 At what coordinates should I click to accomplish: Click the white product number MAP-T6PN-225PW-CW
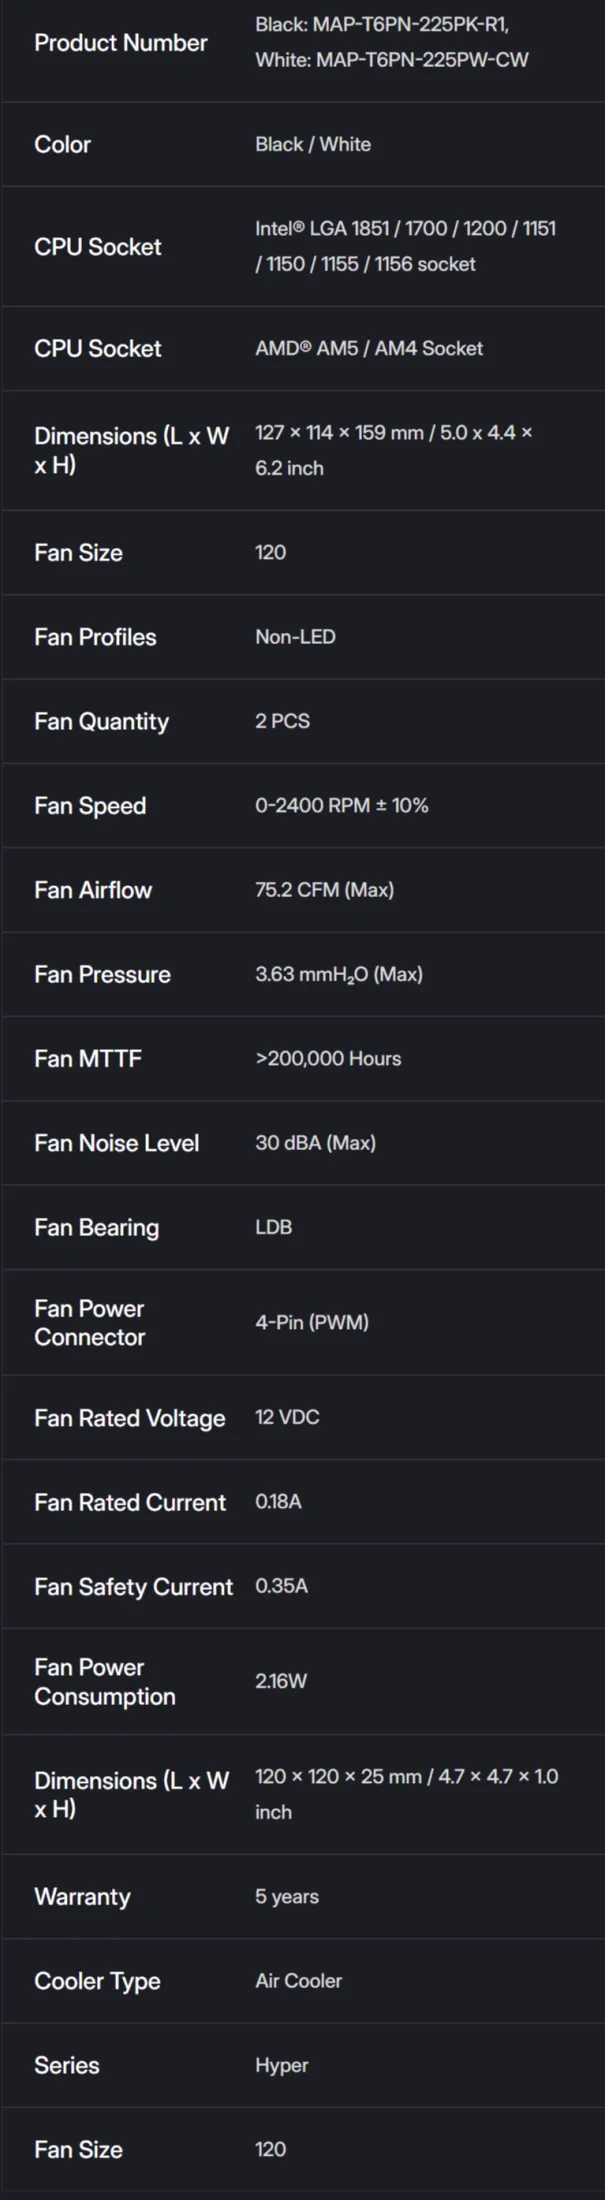421,60
